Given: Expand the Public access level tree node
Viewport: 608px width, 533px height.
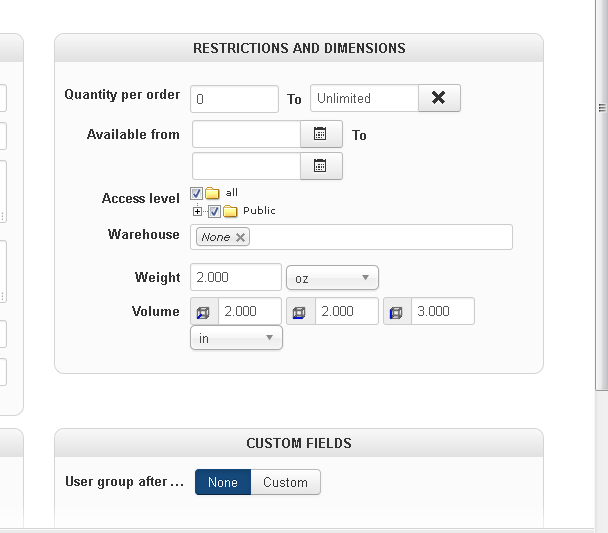Looking at the screenshot, I should tap(198, 211).
